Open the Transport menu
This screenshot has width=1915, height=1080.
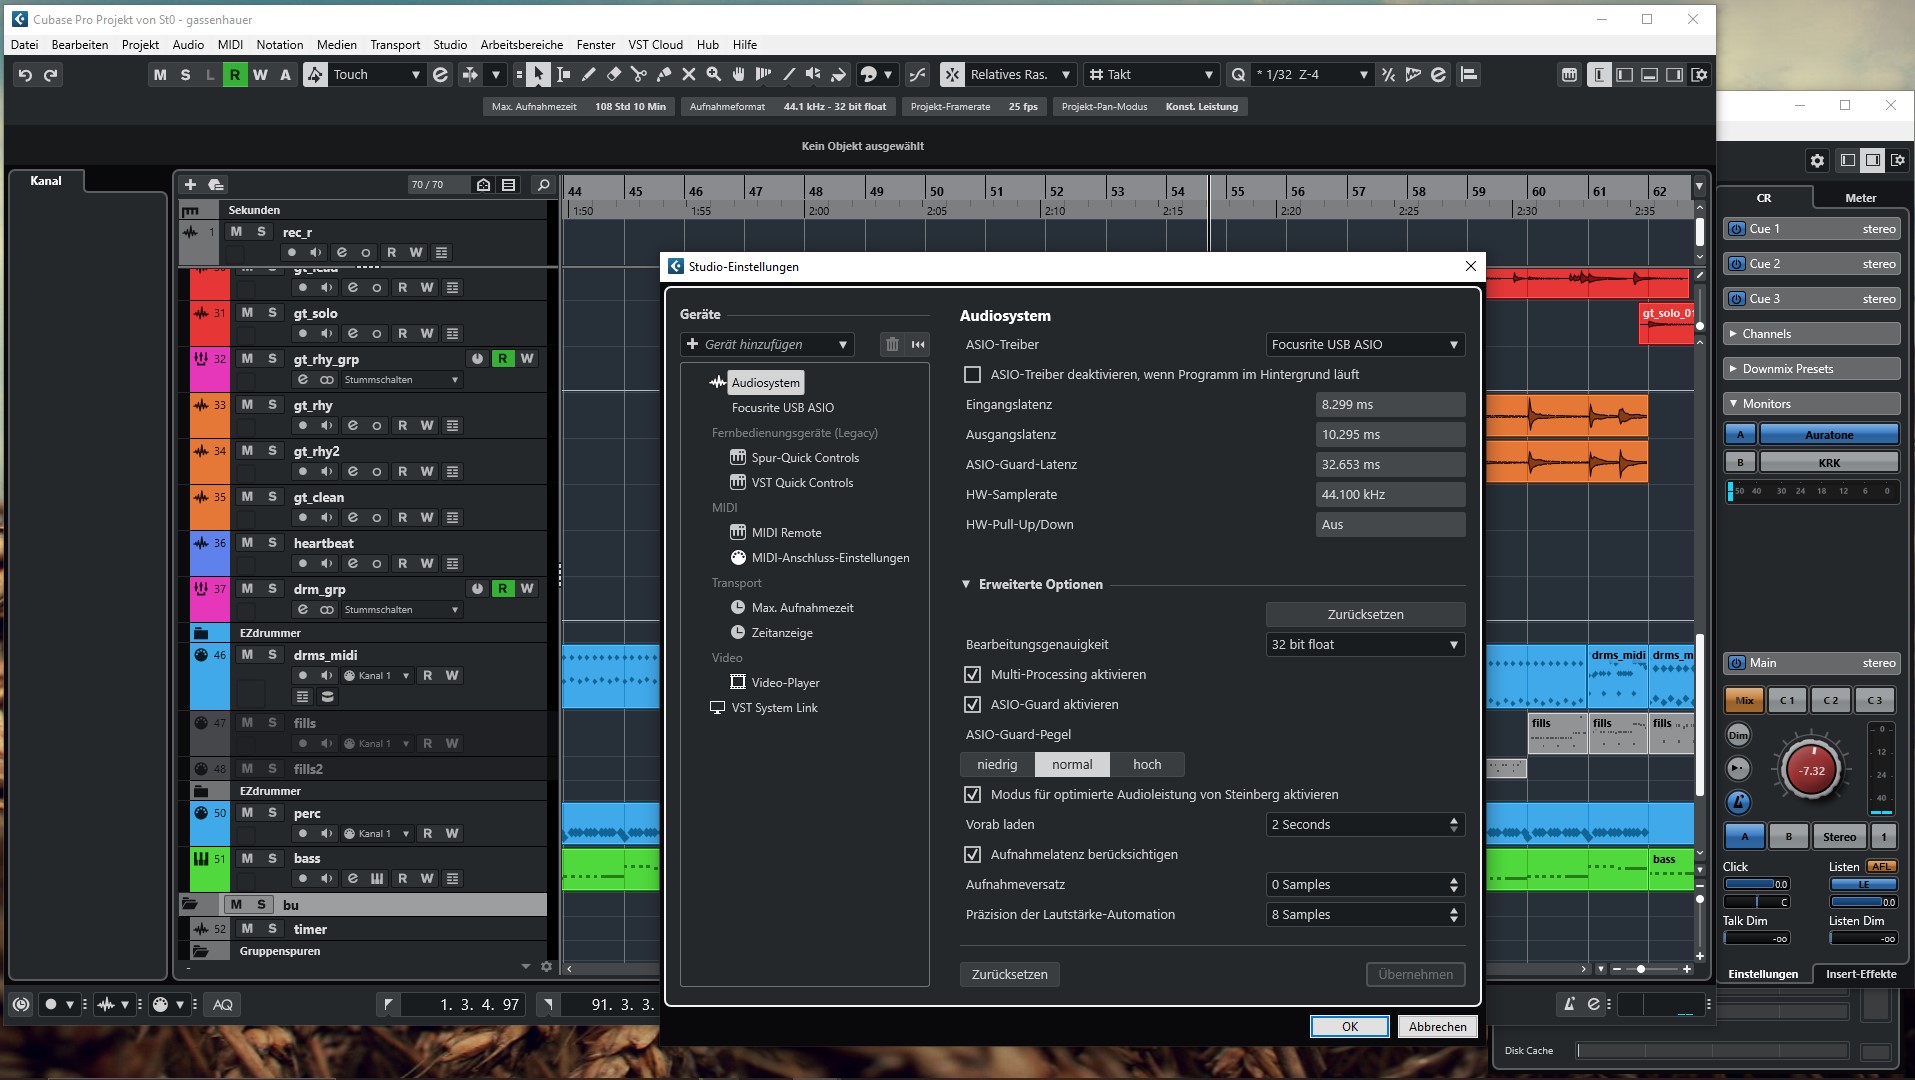pyautogui.click(x=395, y=45)
